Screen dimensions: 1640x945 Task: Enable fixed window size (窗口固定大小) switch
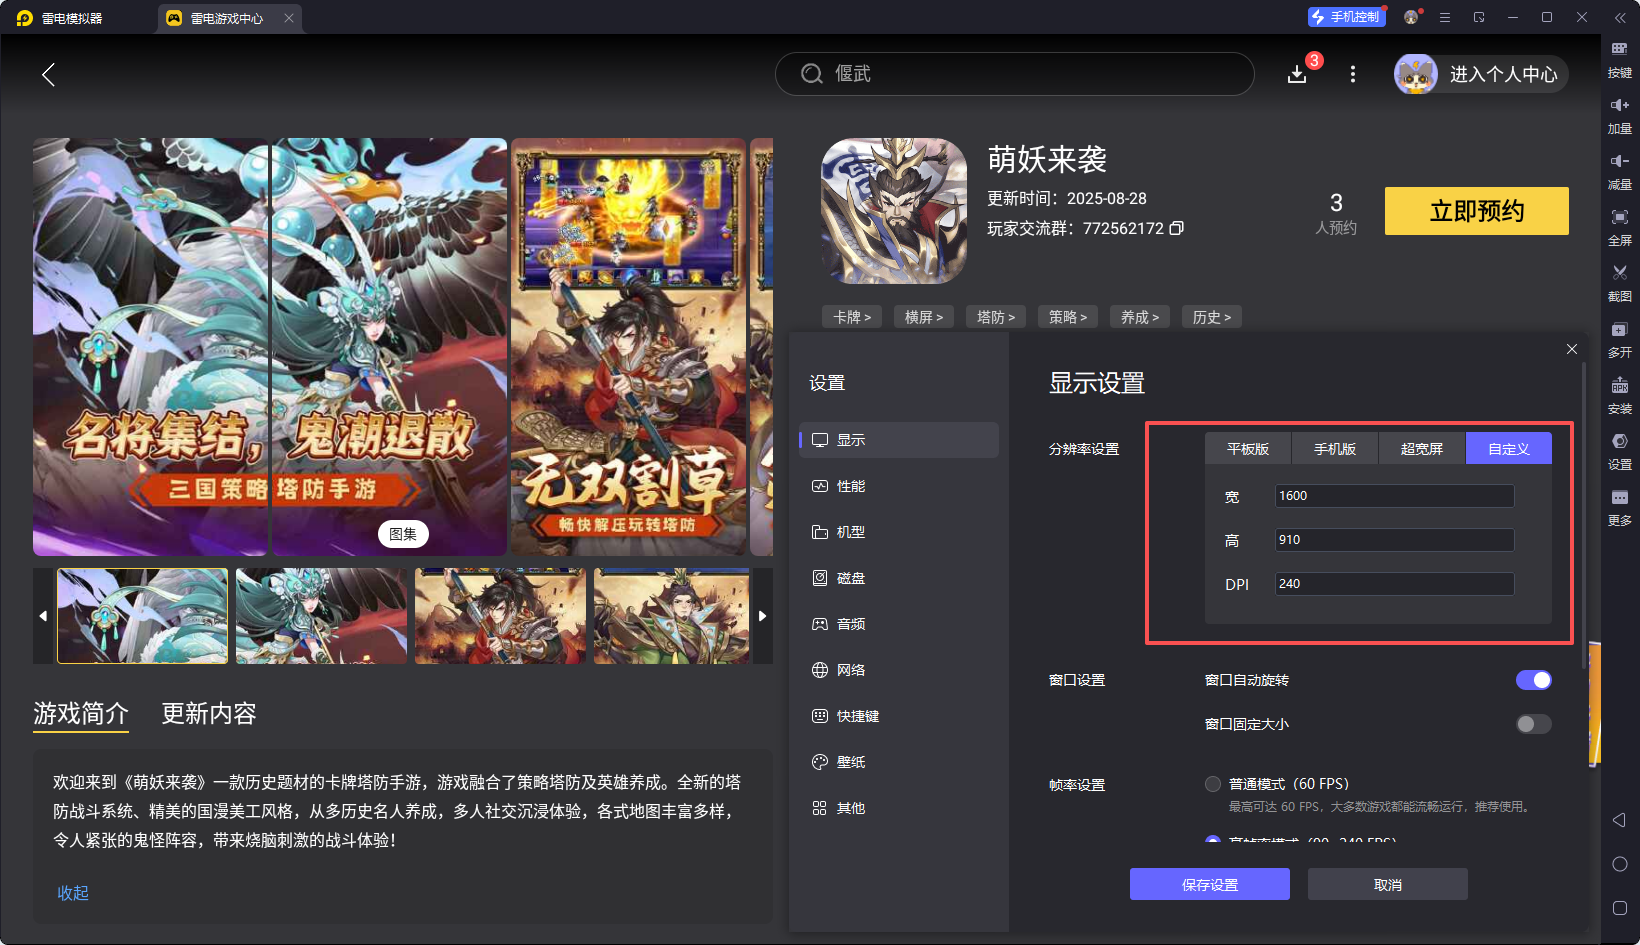[1533, 724]
